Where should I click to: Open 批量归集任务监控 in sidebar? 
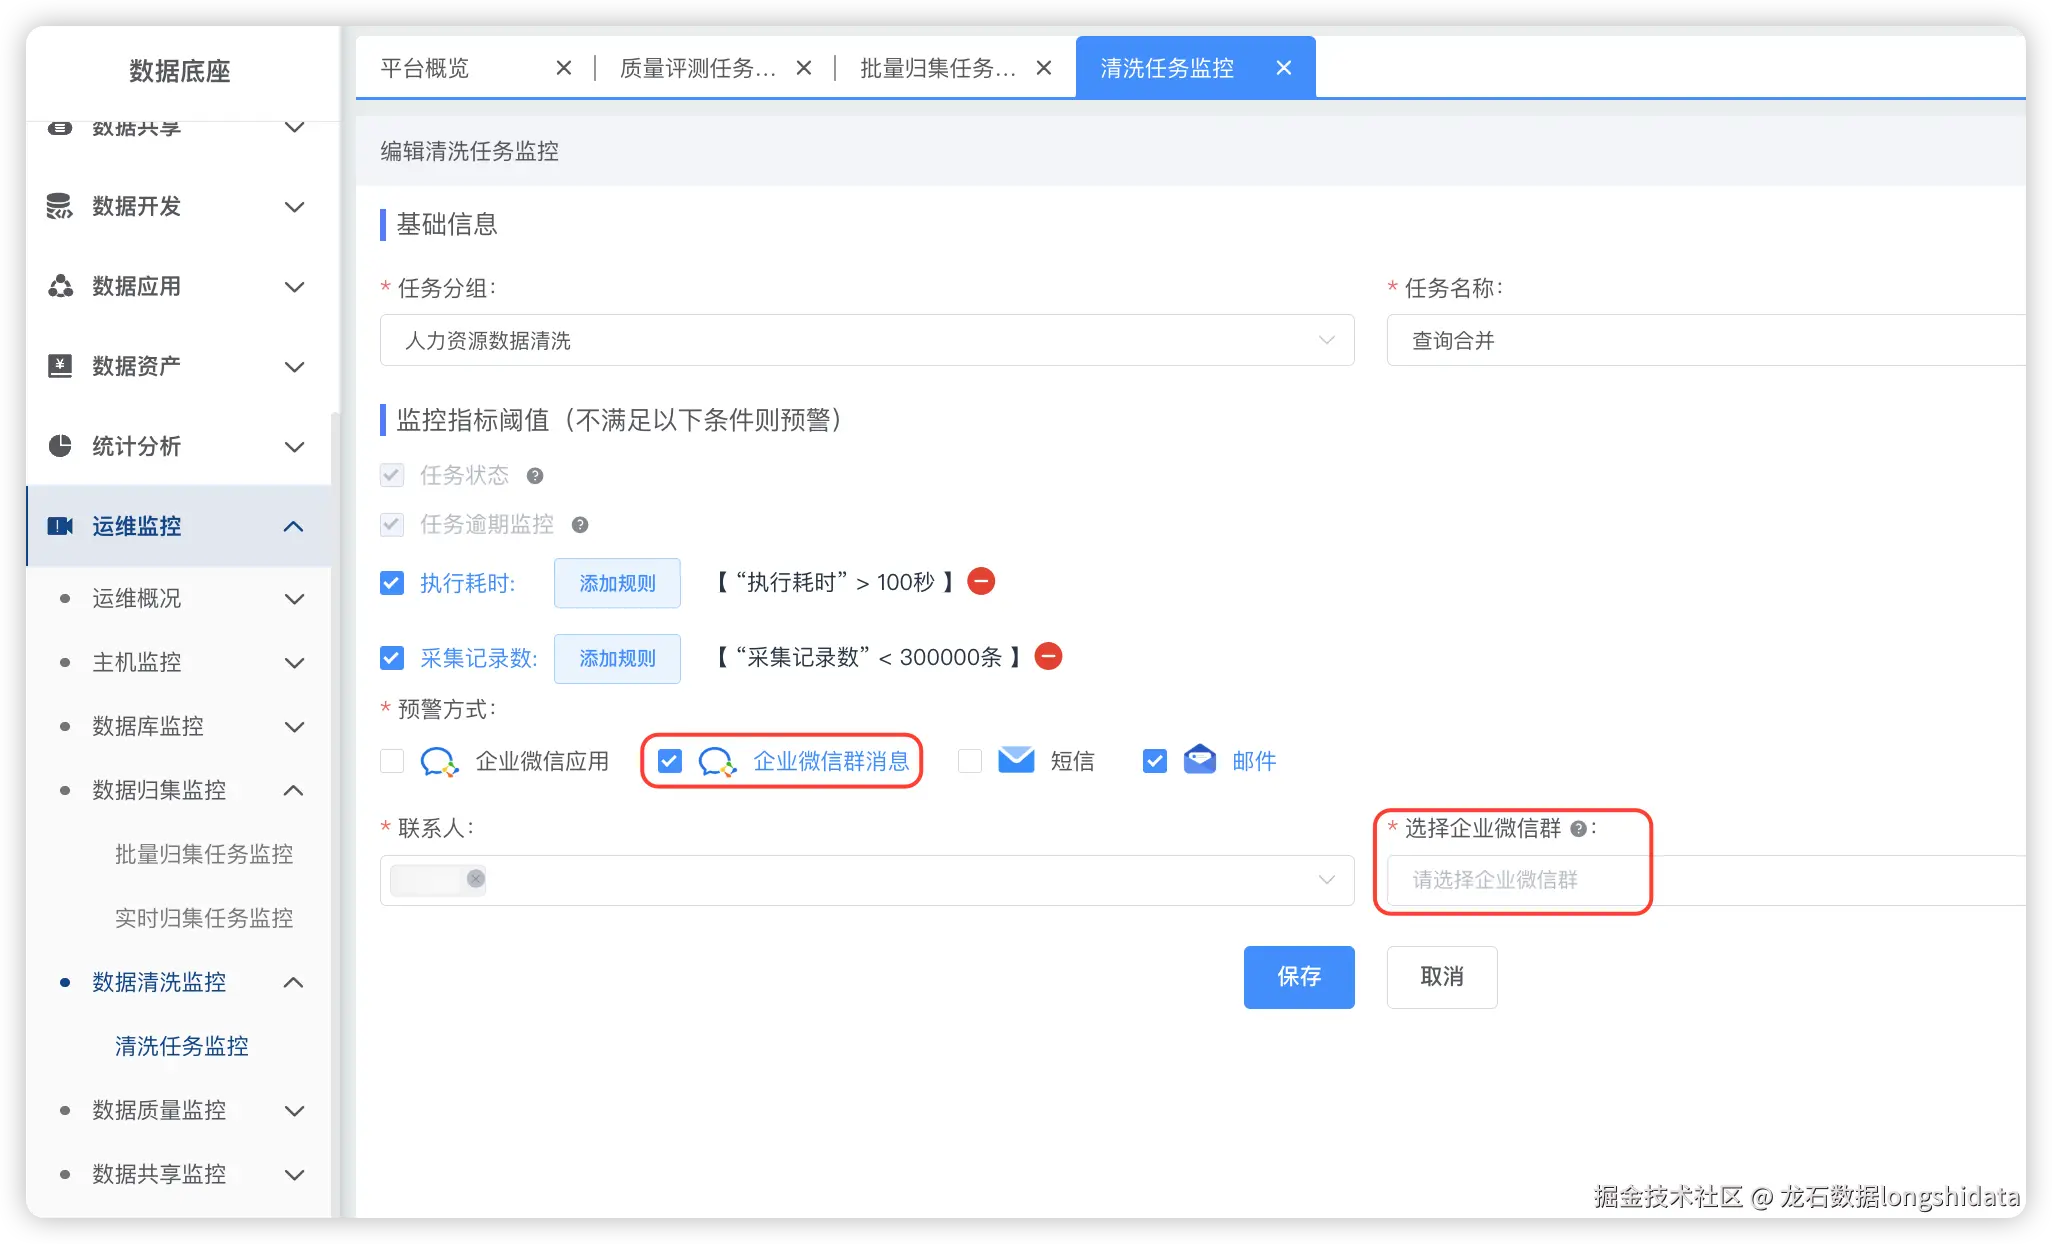click(203, 854)
